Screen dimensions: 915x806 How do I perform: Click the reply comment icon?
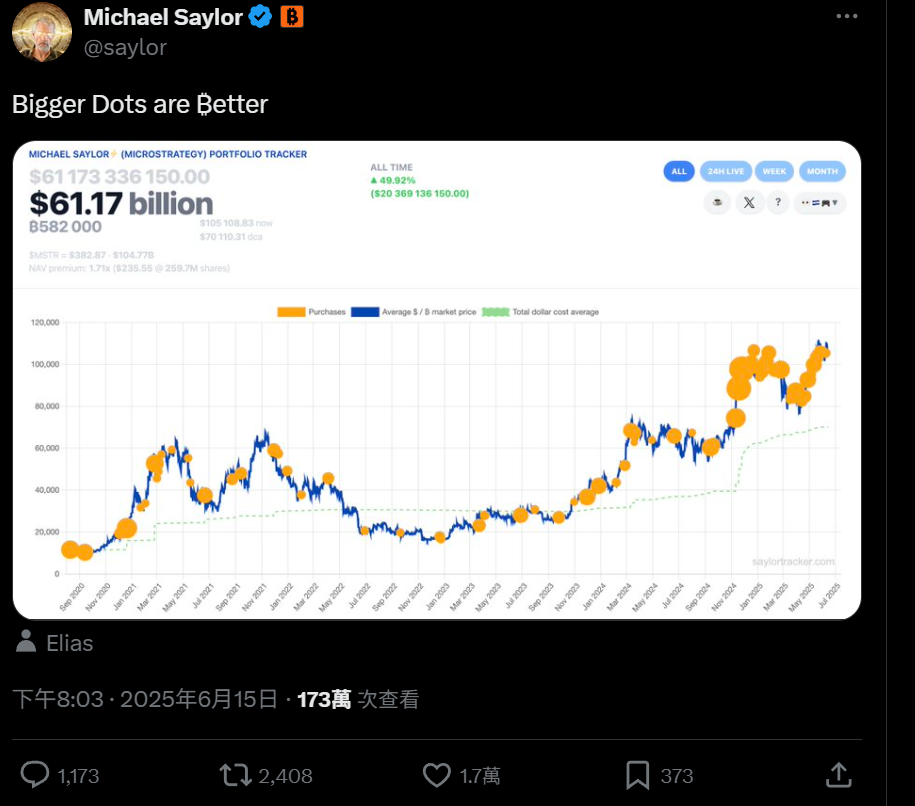click(x=36, y=775)
